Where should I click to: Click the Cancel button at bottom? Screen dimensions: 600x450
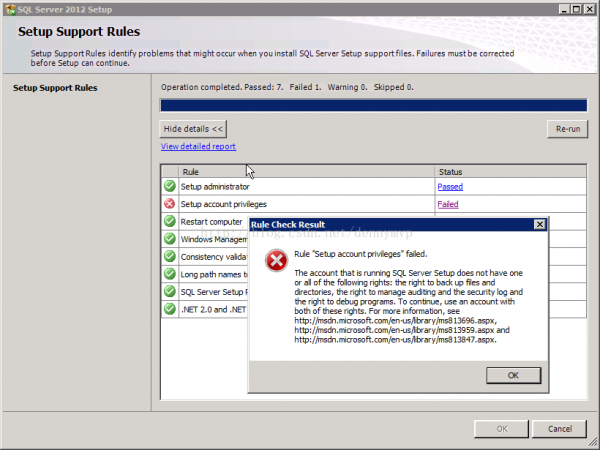pyautogui.click(x=559, y=429)
